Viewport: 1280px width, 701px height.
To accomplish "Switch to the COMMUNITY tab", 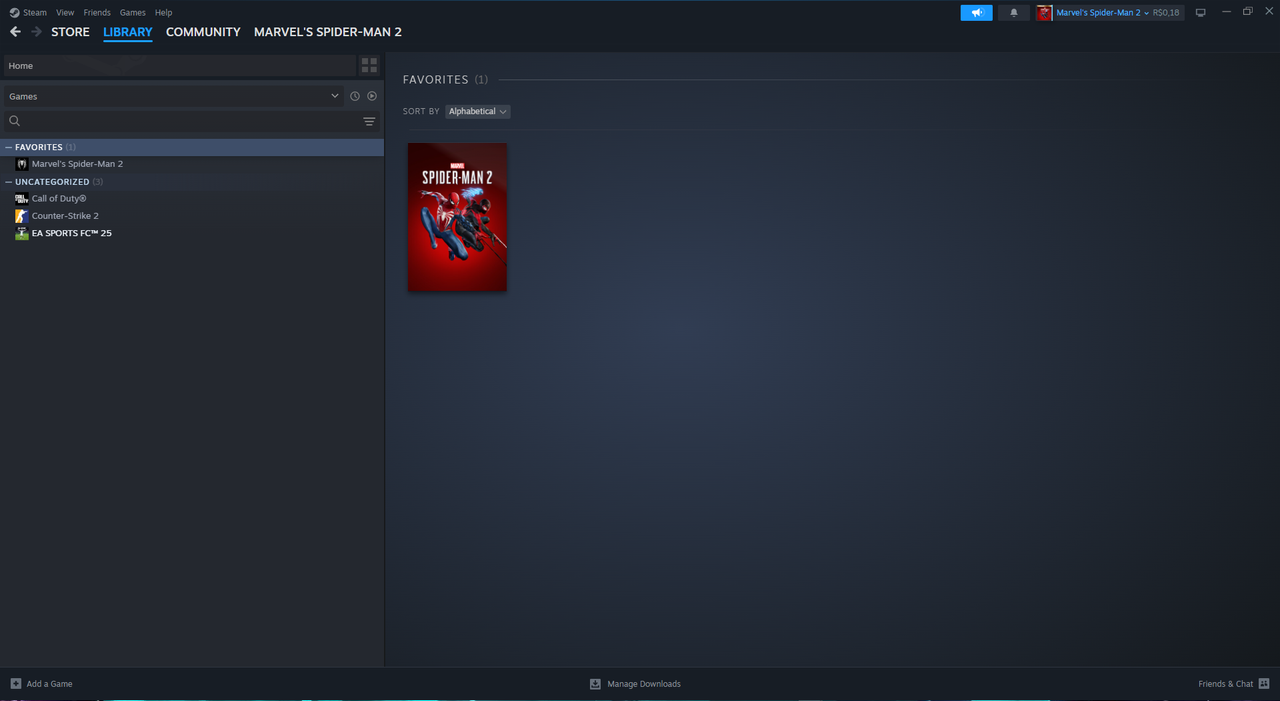I will pos(203,32).
